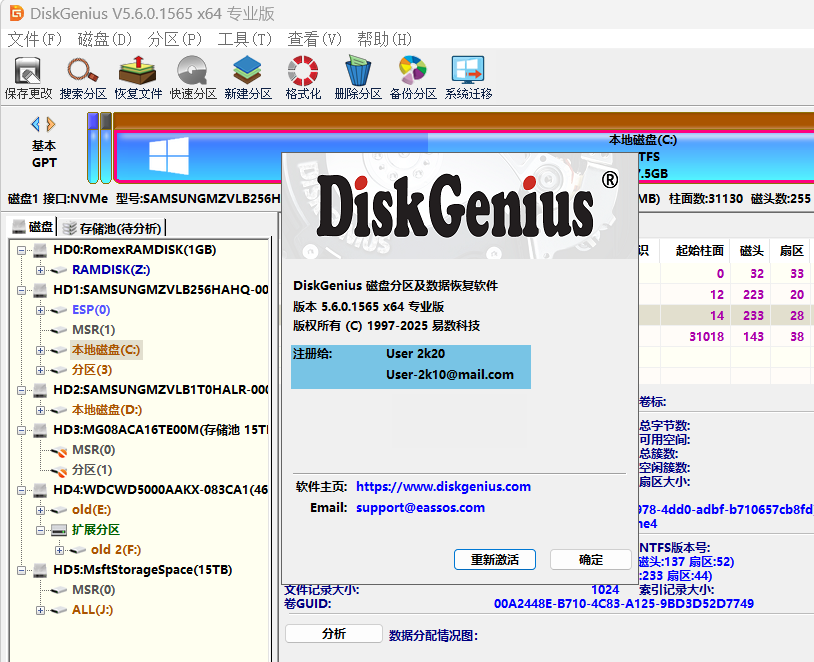Click the 重新激活 reactivate button

tap(495, 560)
